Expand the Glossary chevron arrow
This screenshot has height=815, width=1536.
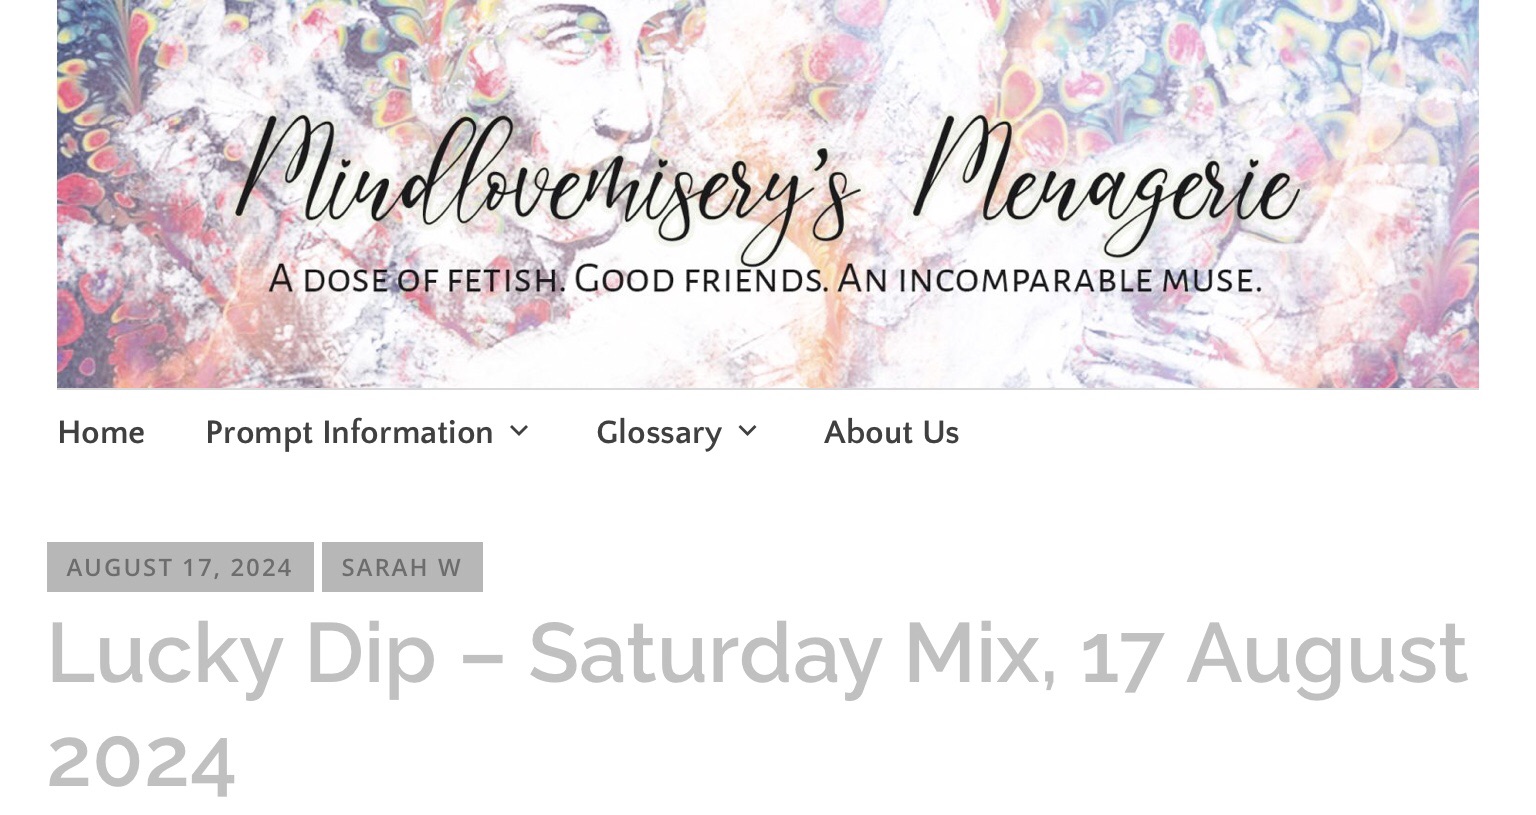[748, 432]
